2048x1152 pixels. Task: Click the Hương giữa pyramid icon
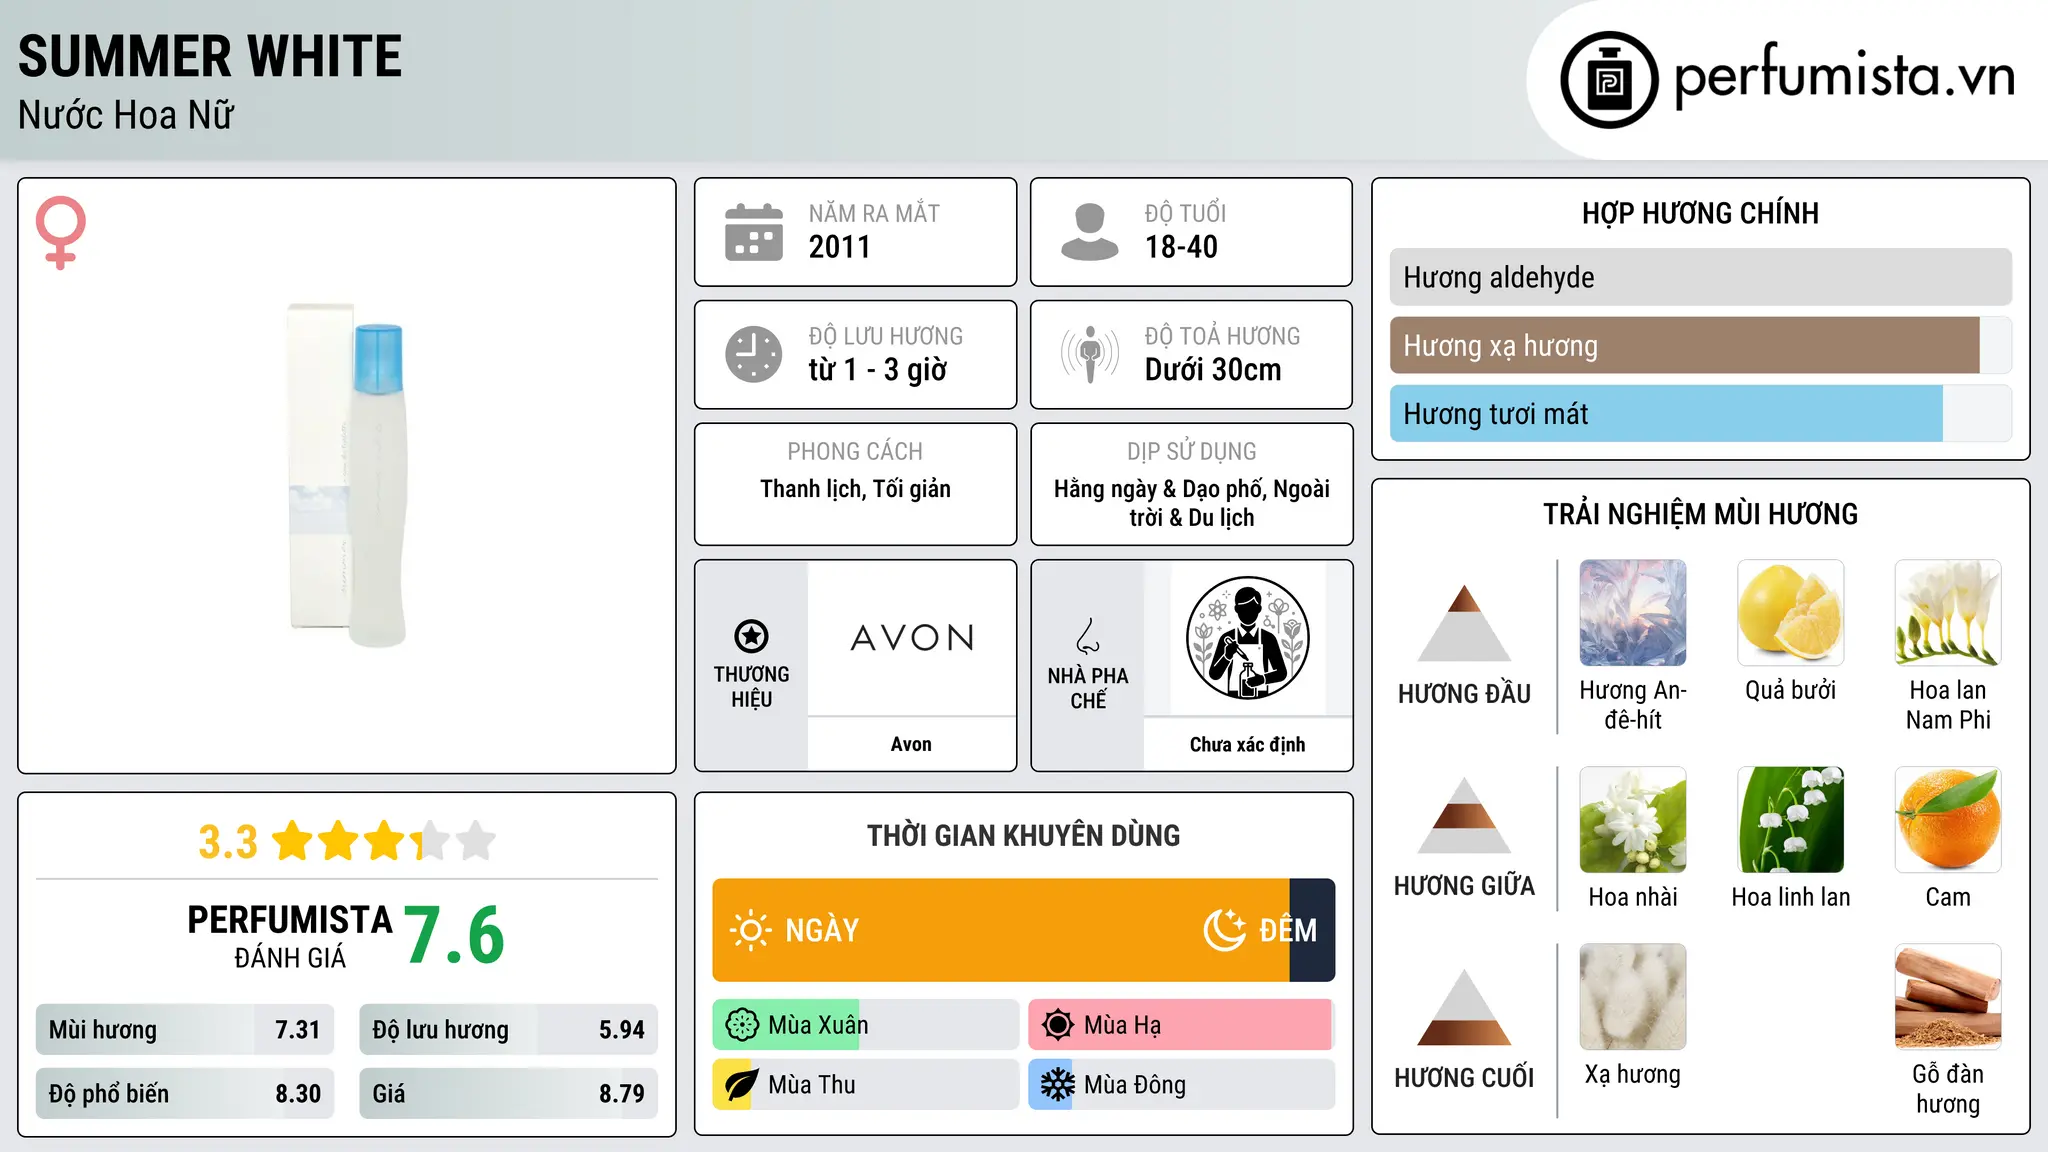pos(1464,815)
